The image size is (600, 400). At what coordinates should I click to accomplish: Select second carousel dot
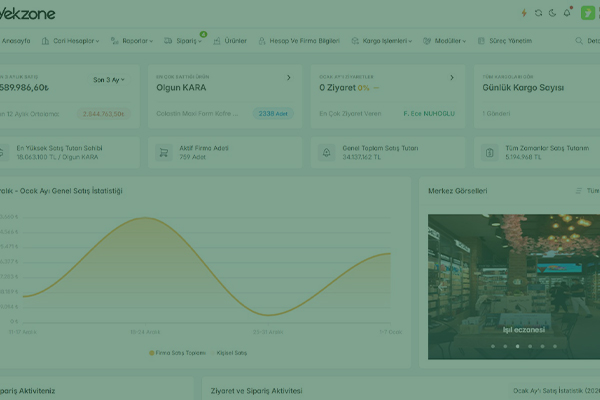click(505, 346)
